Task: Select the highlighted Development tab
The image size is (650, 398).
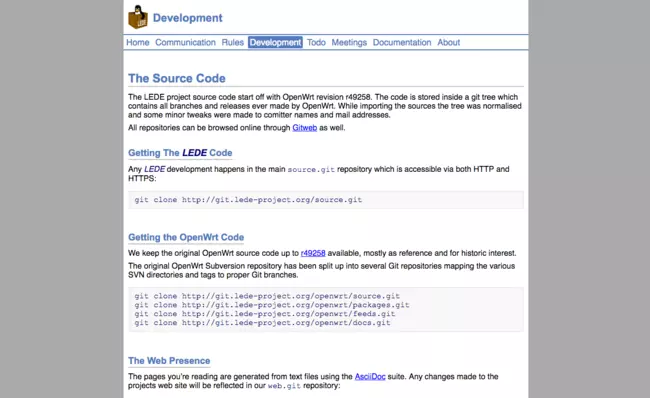Action: [x=275, y=42]
